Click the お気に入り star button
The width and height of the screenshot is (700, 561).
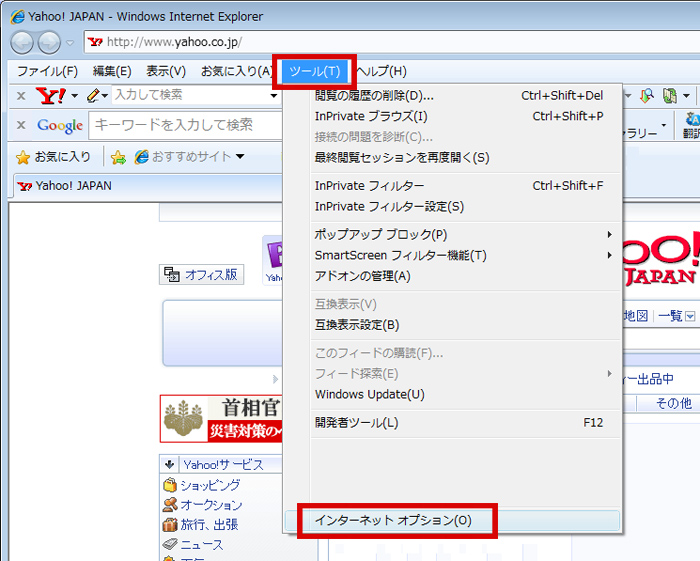pyautogui.click(x=53, y=157)
